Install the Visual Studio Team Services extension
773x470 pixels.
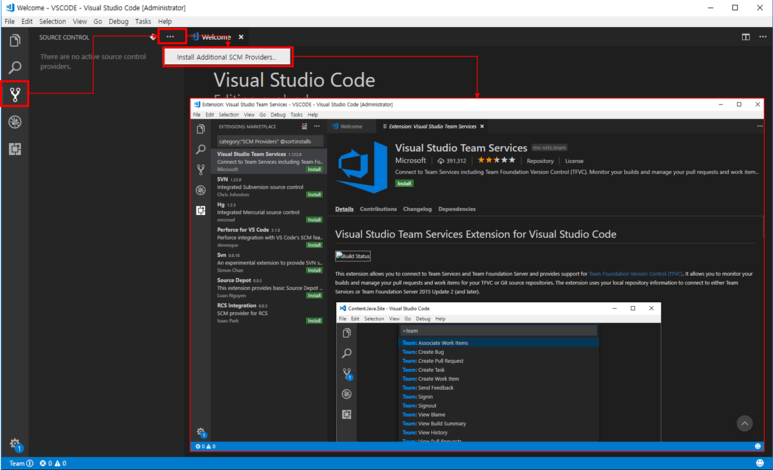click(404, 183)
